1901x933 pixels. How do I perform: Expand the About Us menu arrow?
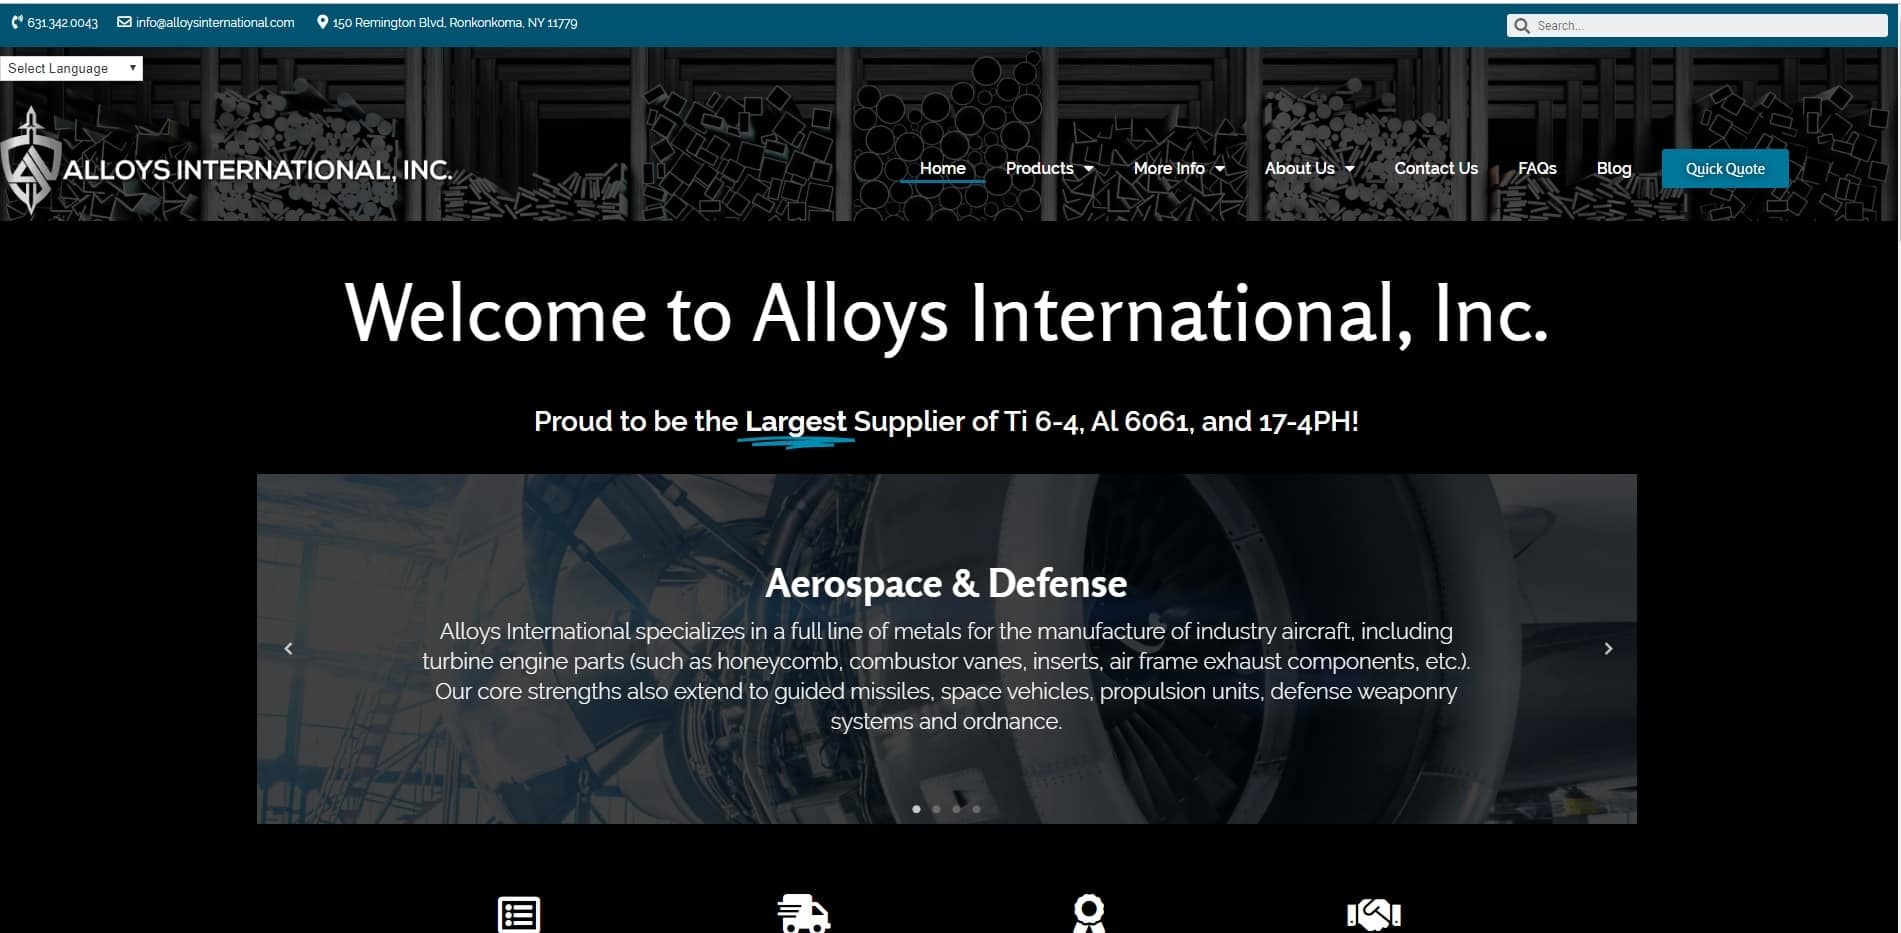tap(1350, 169)
